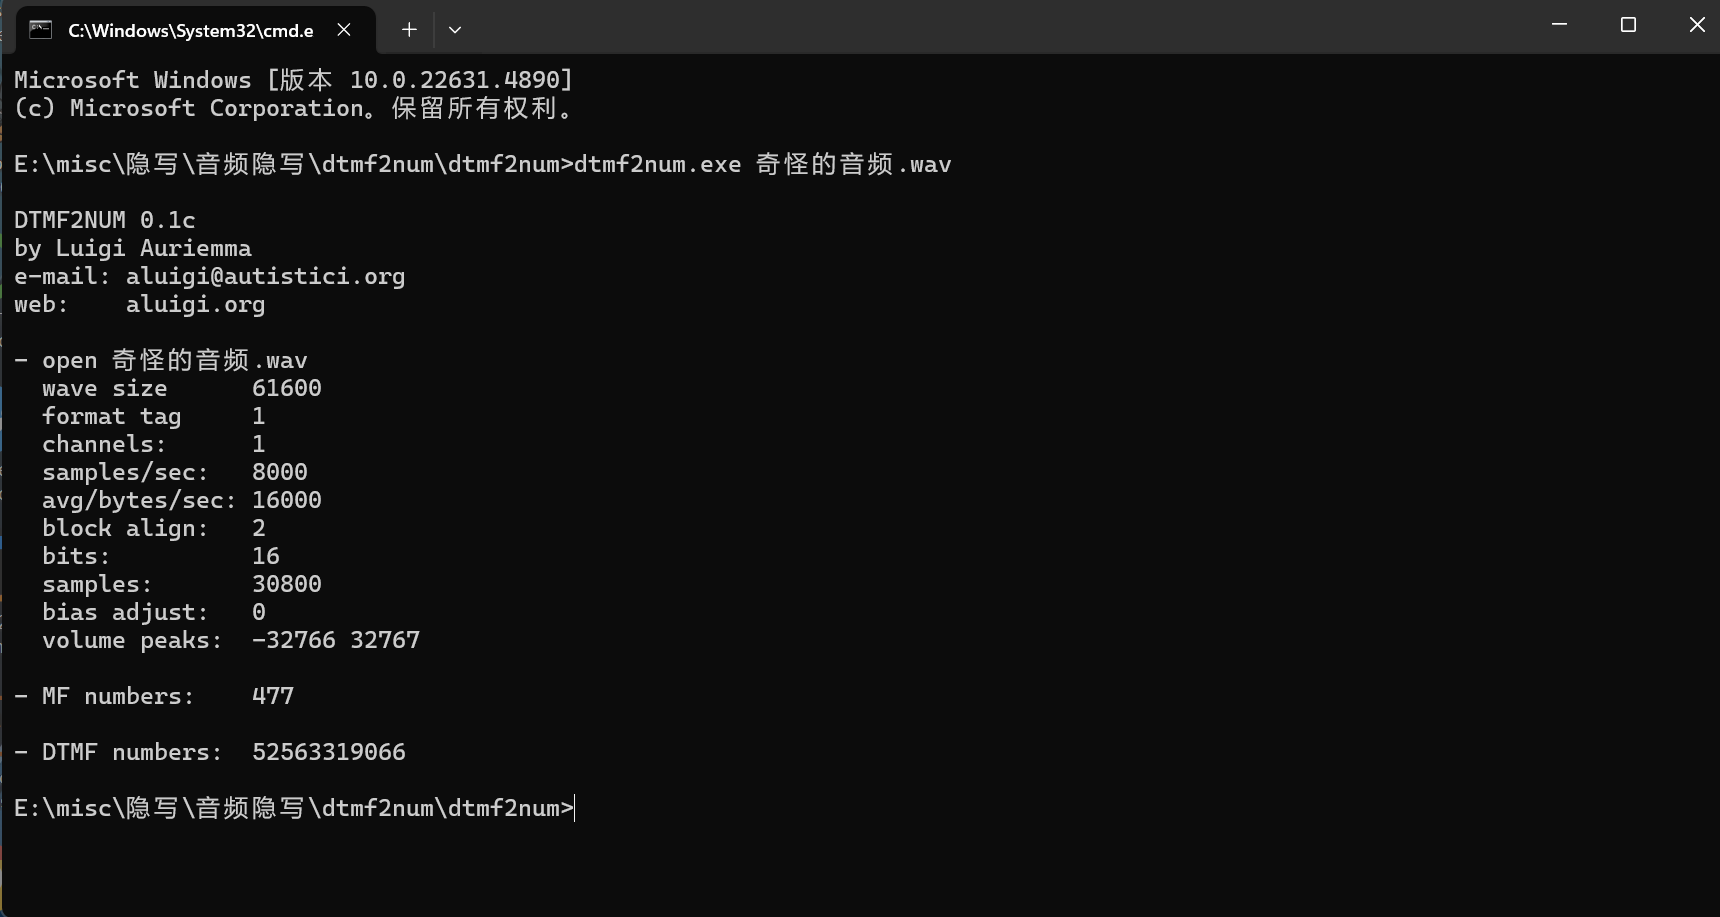Click the DTMF2NUM 0.1c banner text
1720x917 pixels.
click(x=105, y=220)
